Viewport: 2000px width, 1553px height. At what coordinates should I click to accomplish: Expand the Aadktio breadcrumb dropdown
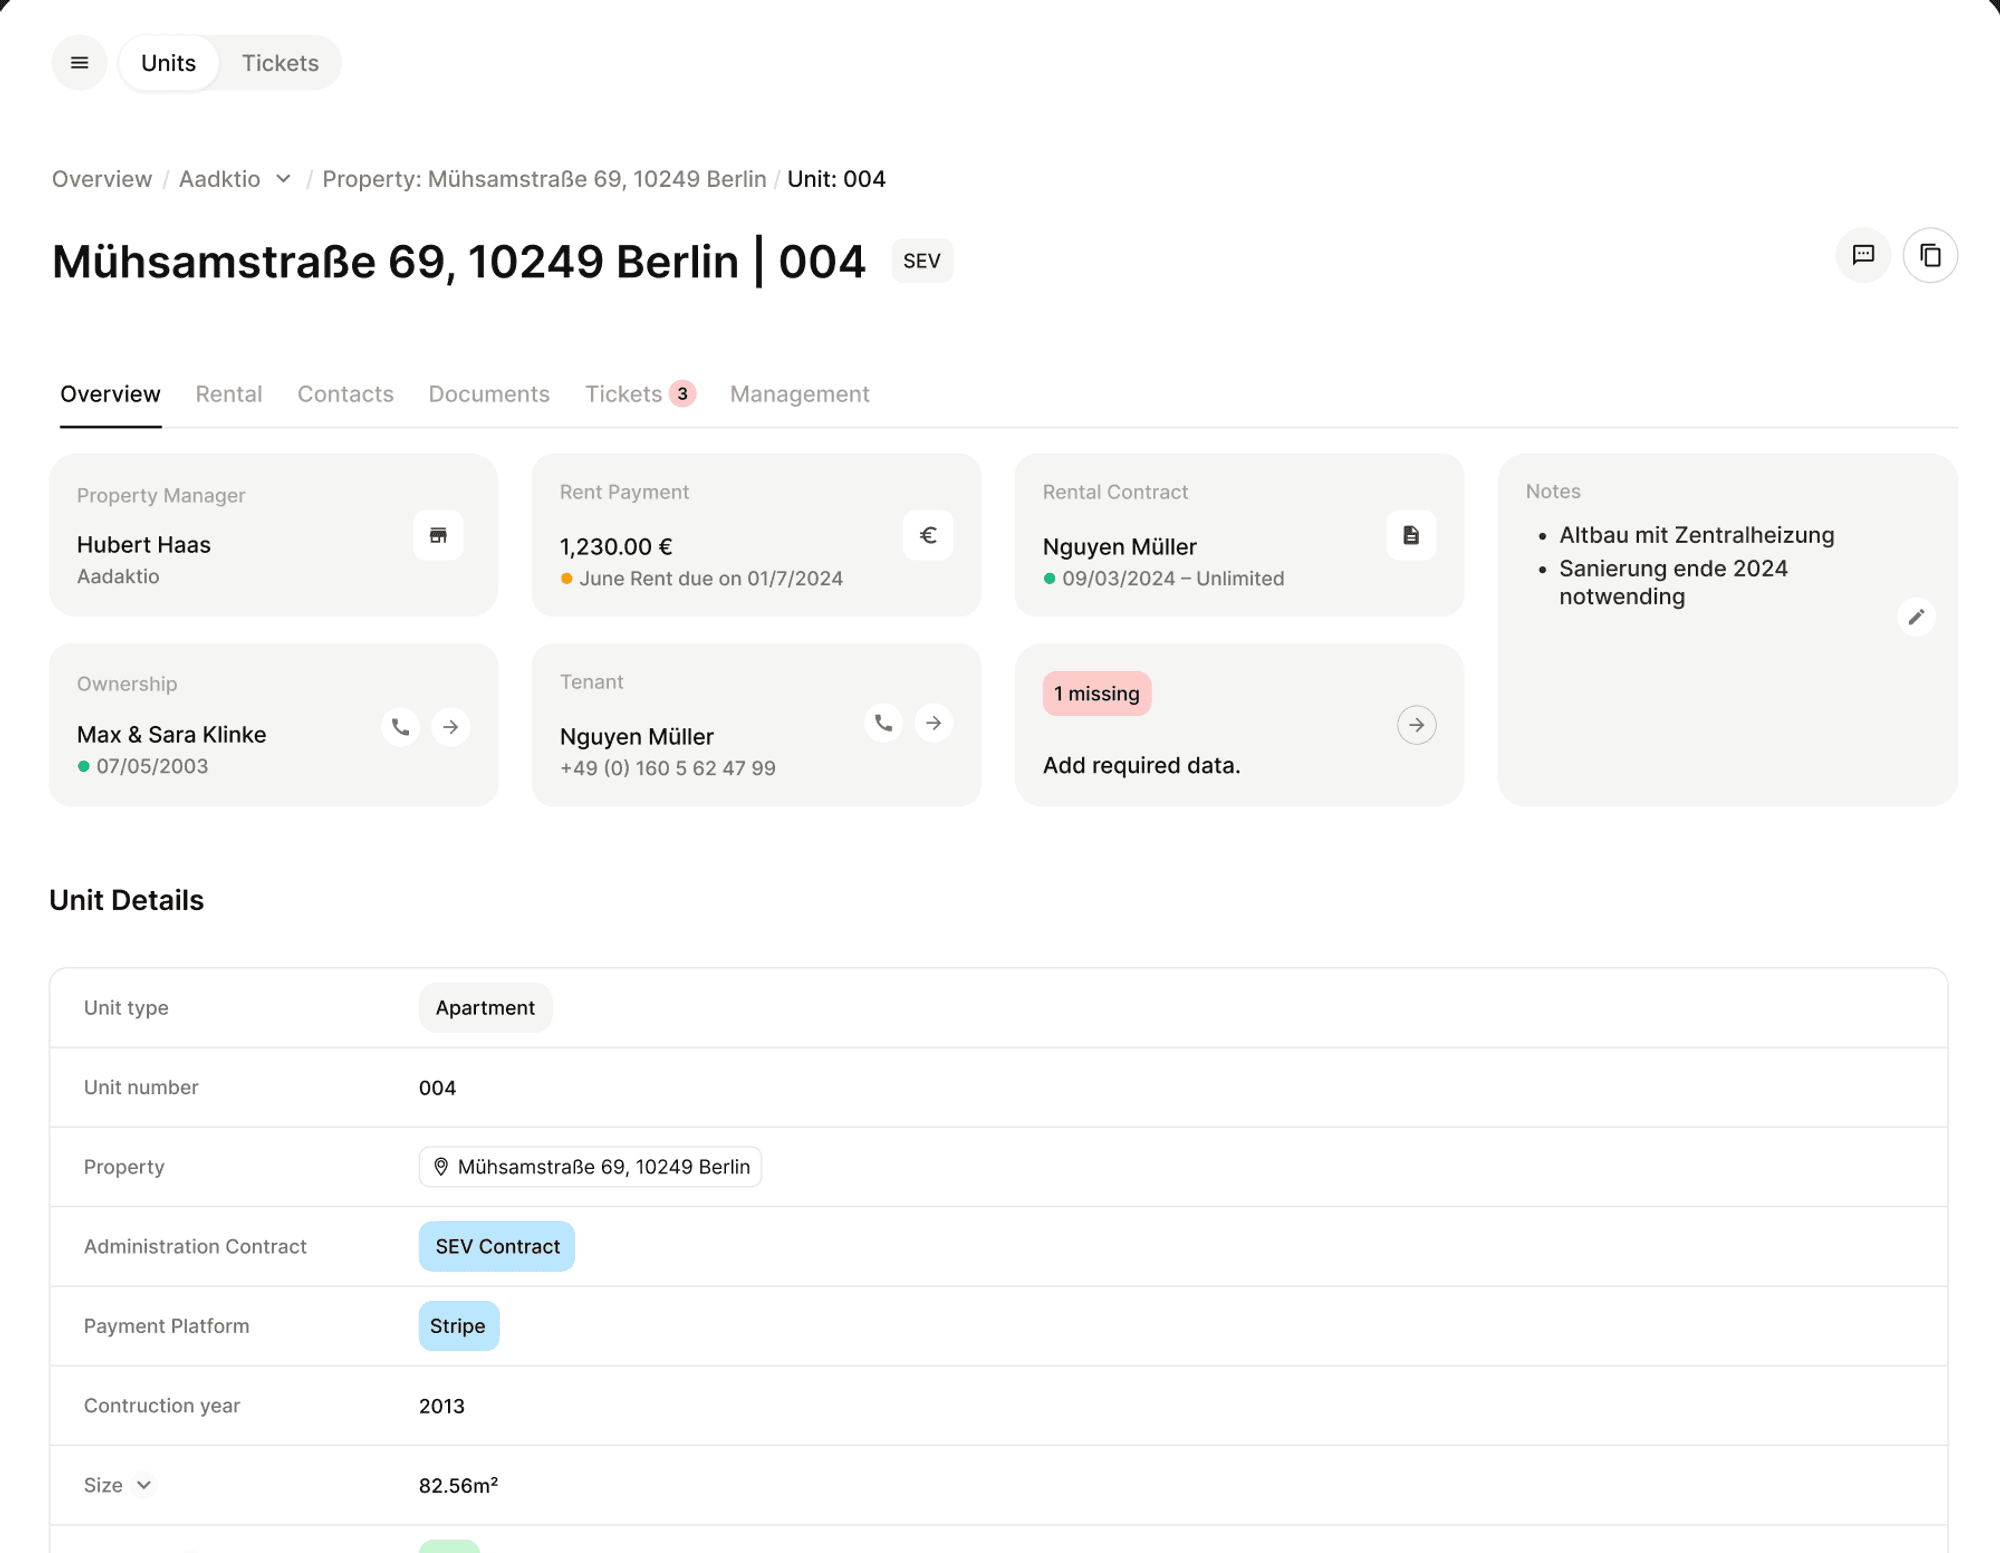pyautogui.click(x=284, y=179)
